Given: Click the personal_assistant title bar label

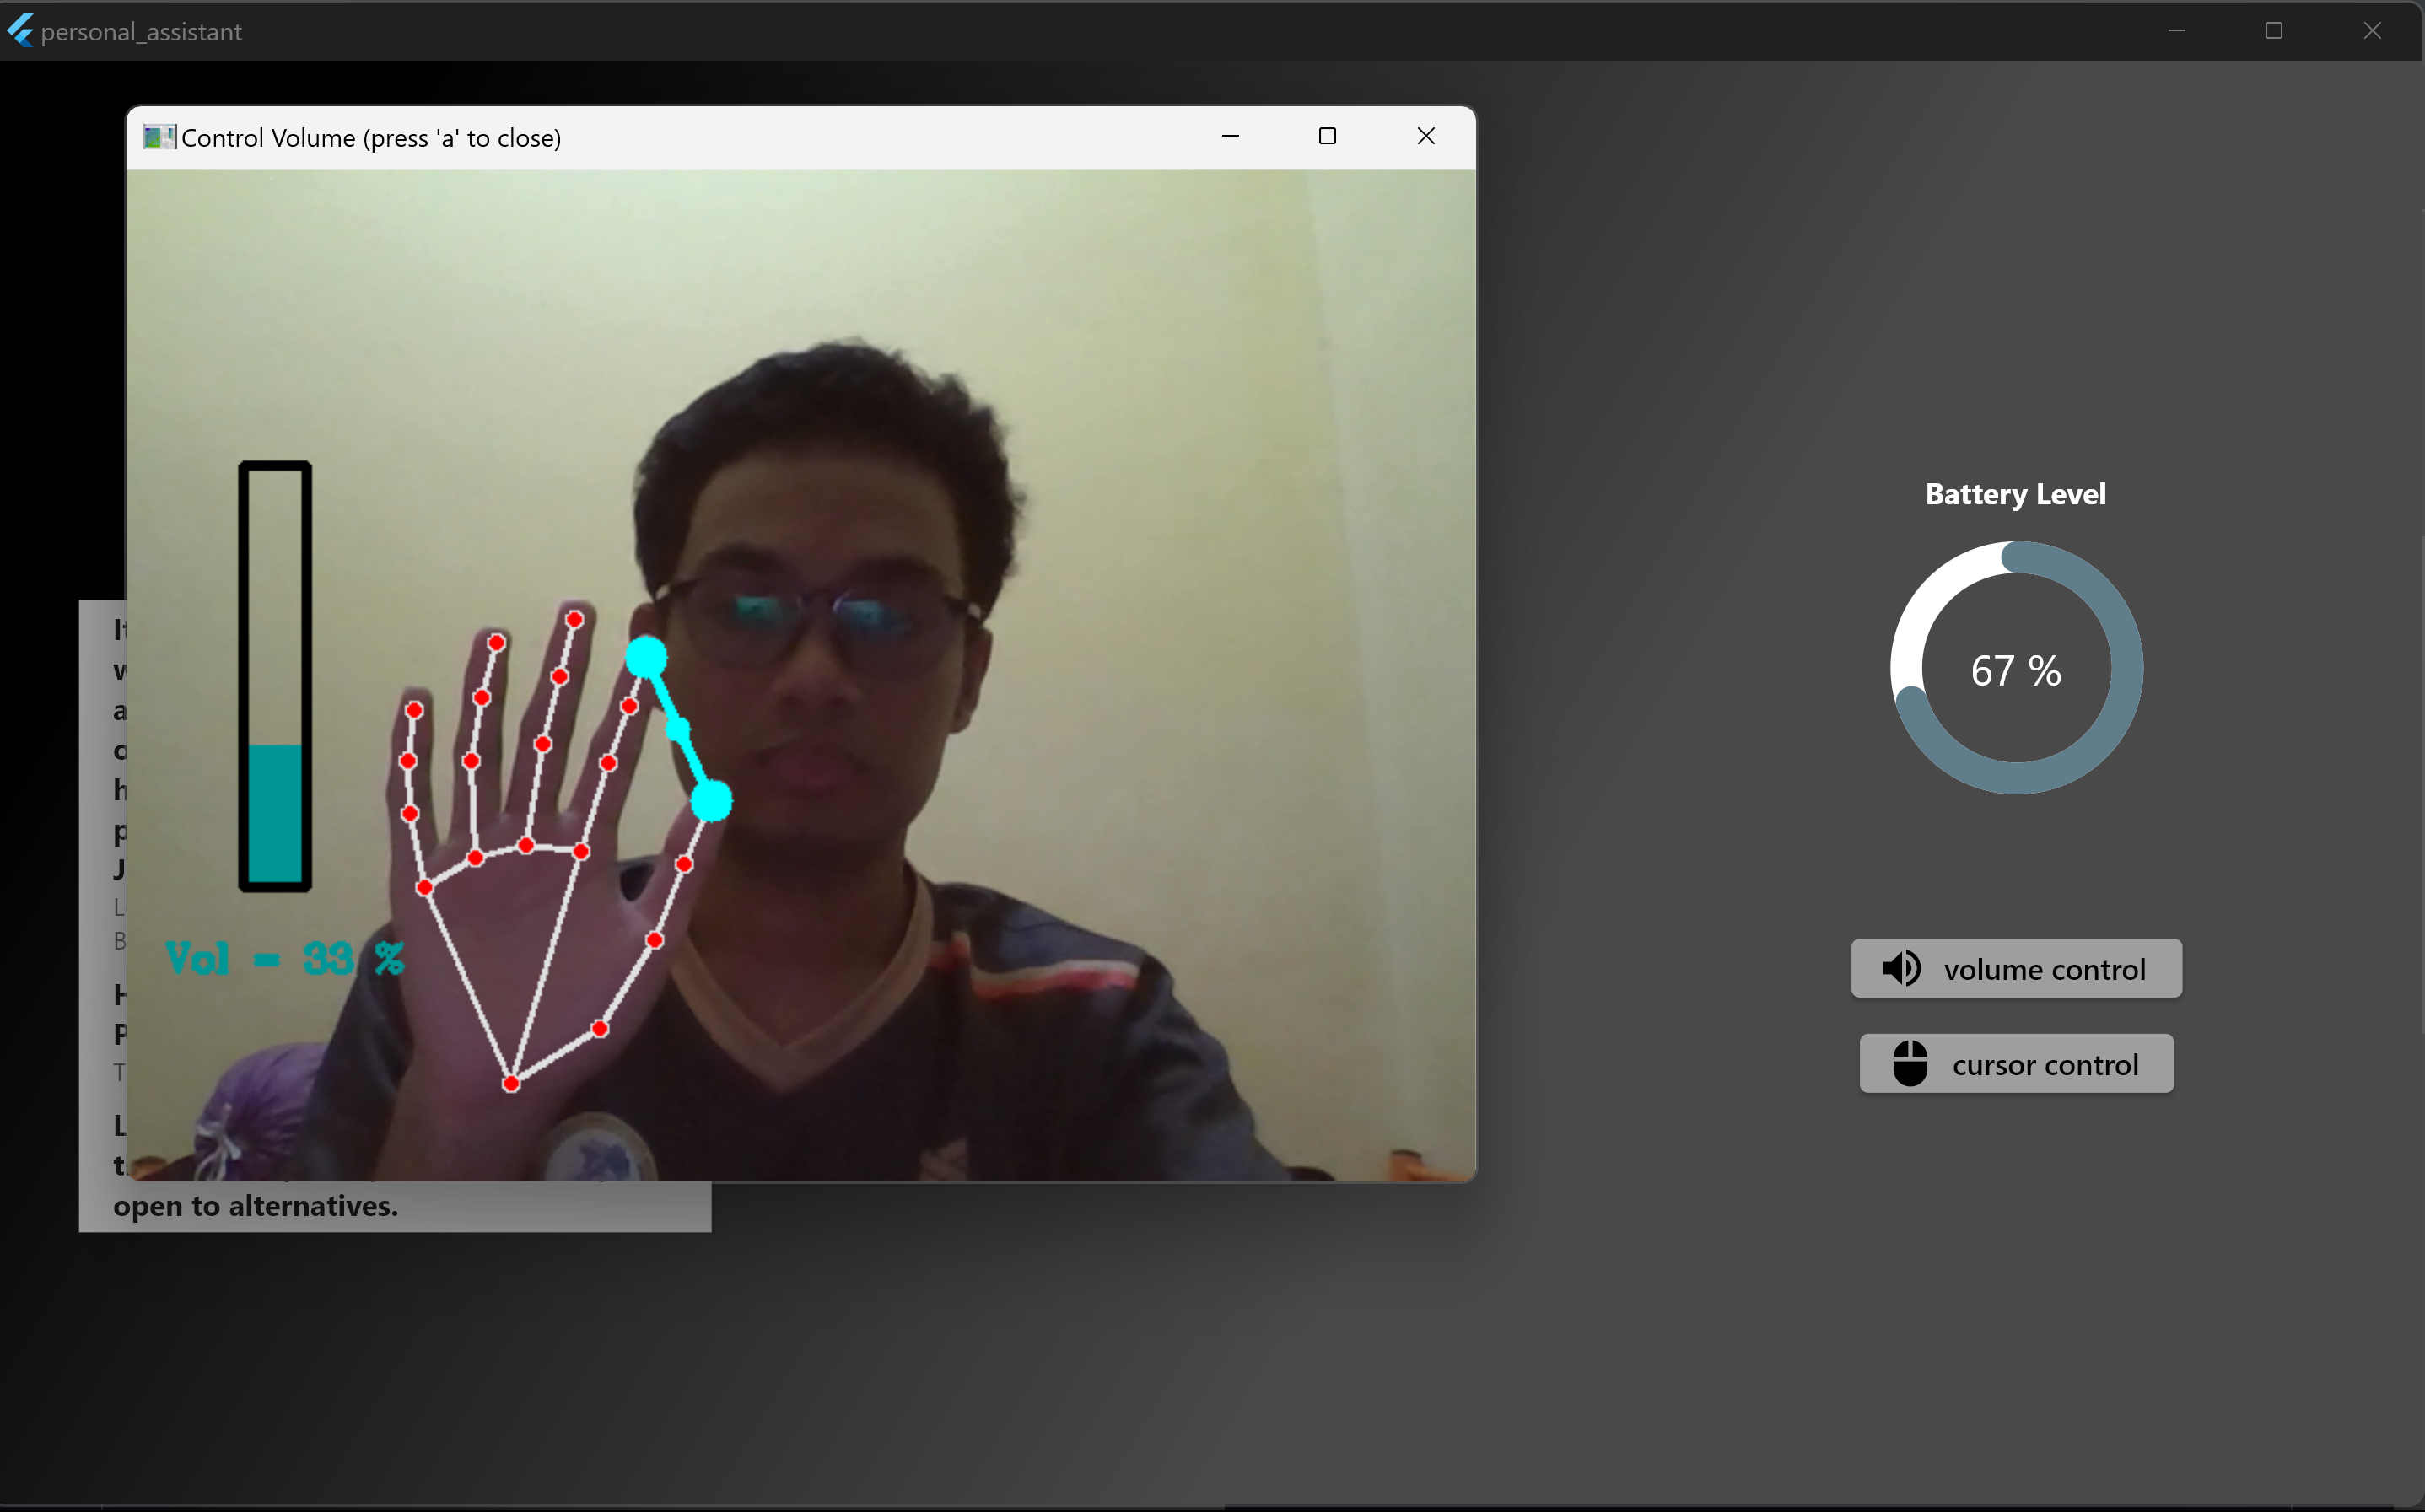Looking at the screenshot, I should tap(140, 31).
